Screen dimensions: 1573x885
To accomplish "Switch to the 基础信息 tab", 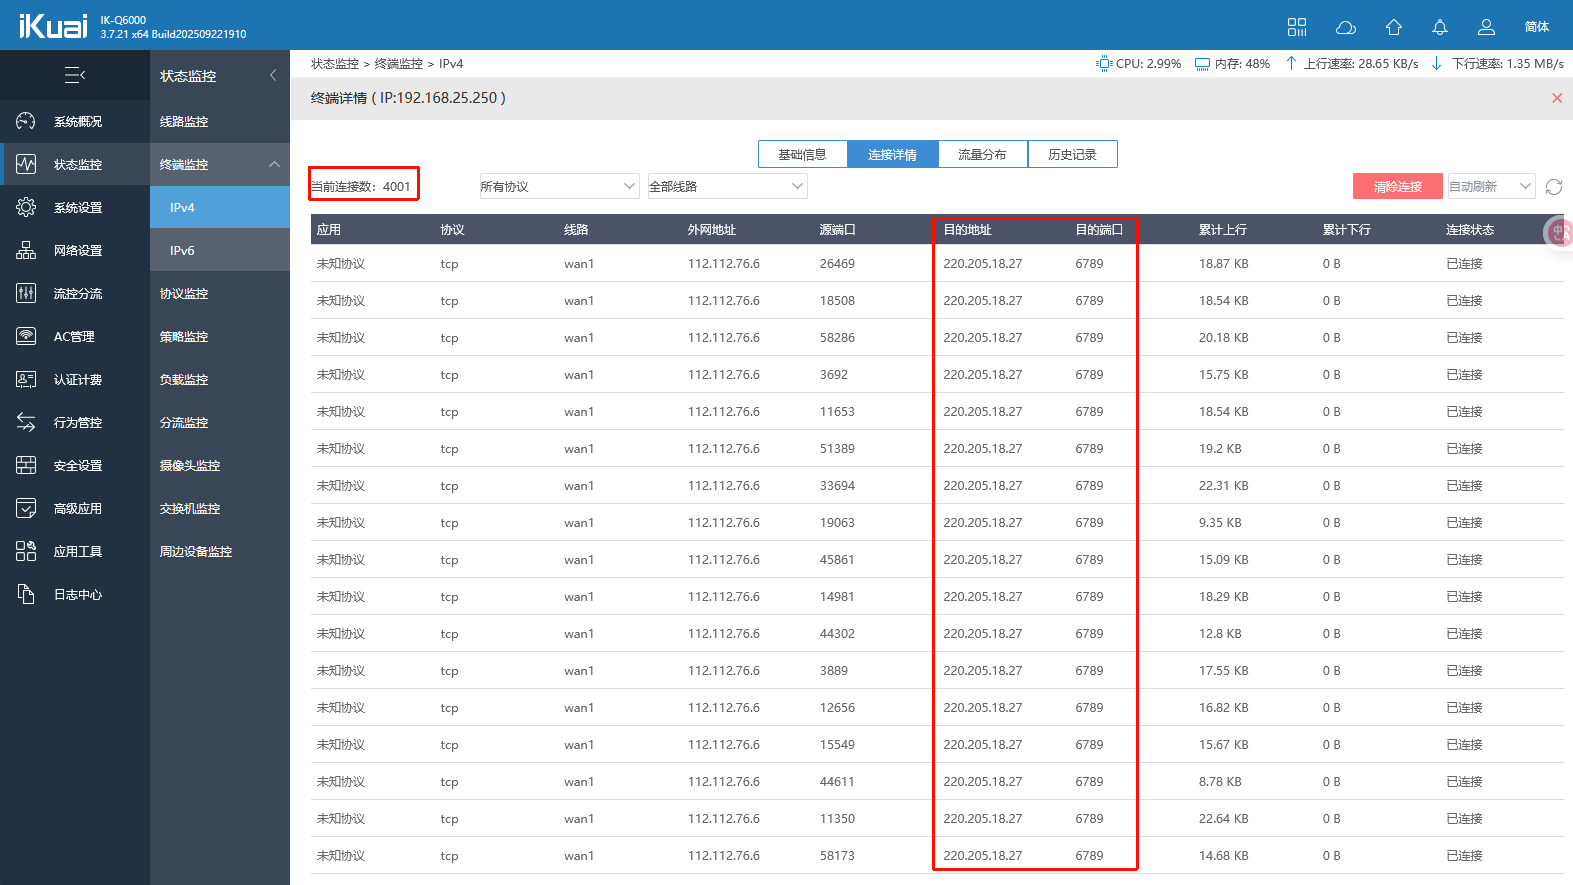I will coord(802,155).
